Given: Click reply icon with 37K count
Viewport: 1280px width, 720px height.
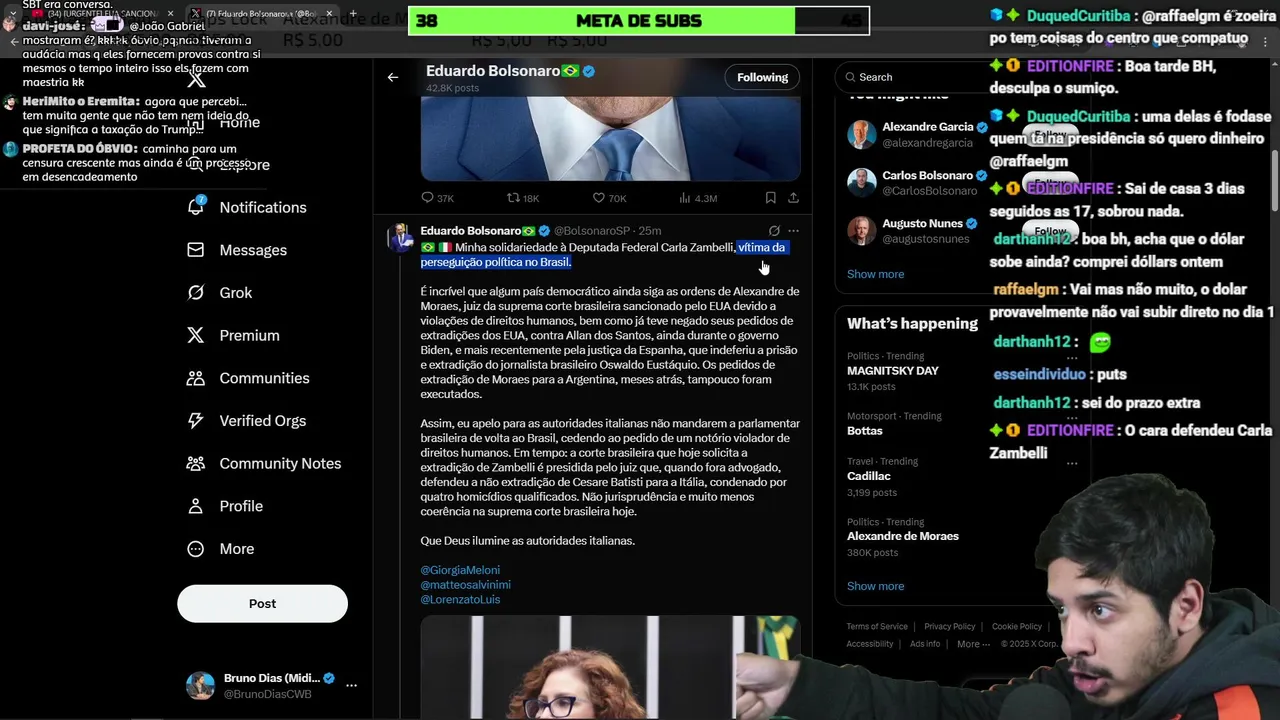Looking at the screenshot, I should click(427, 198).
